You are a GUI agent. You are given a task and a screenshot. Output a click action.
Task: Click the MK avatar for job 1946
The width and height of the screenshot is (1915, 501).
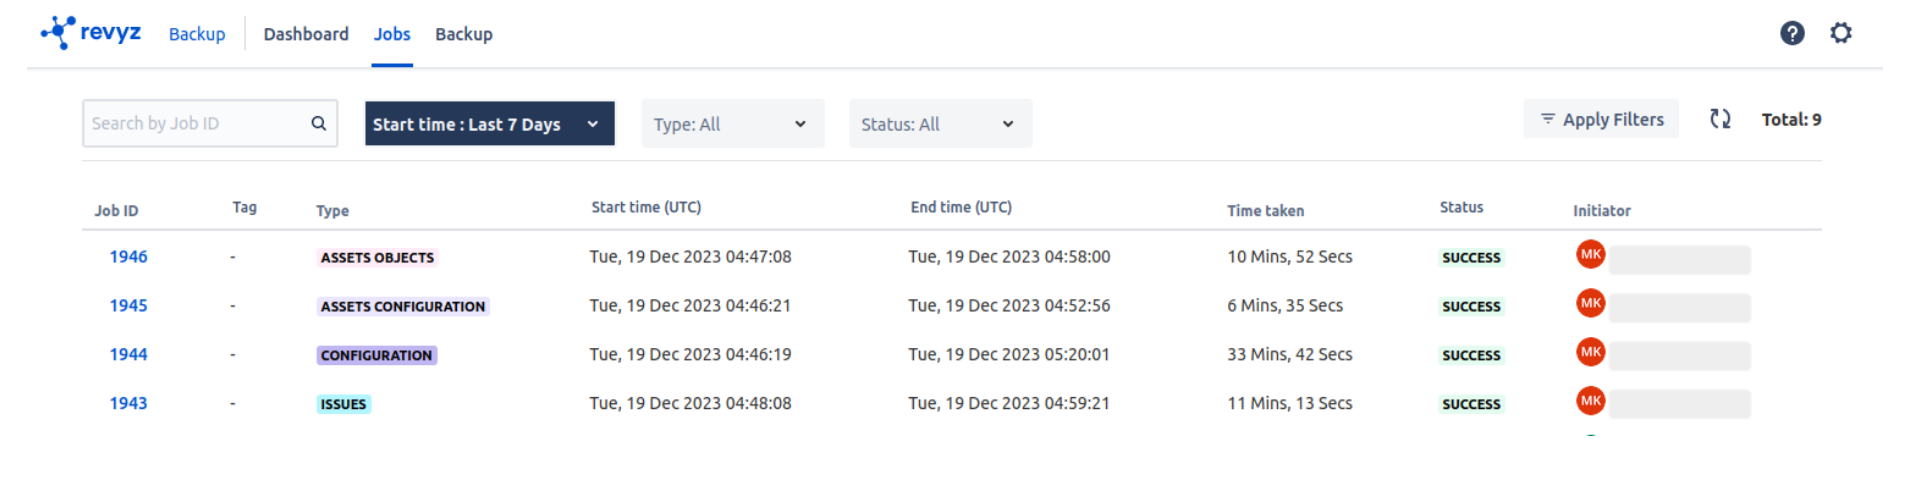pos(1590,254)
